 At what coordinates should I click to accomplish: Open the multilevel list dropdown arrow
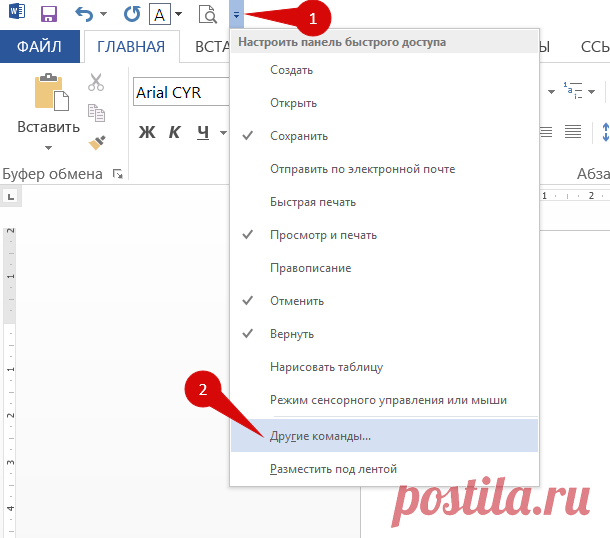(592, 92)
